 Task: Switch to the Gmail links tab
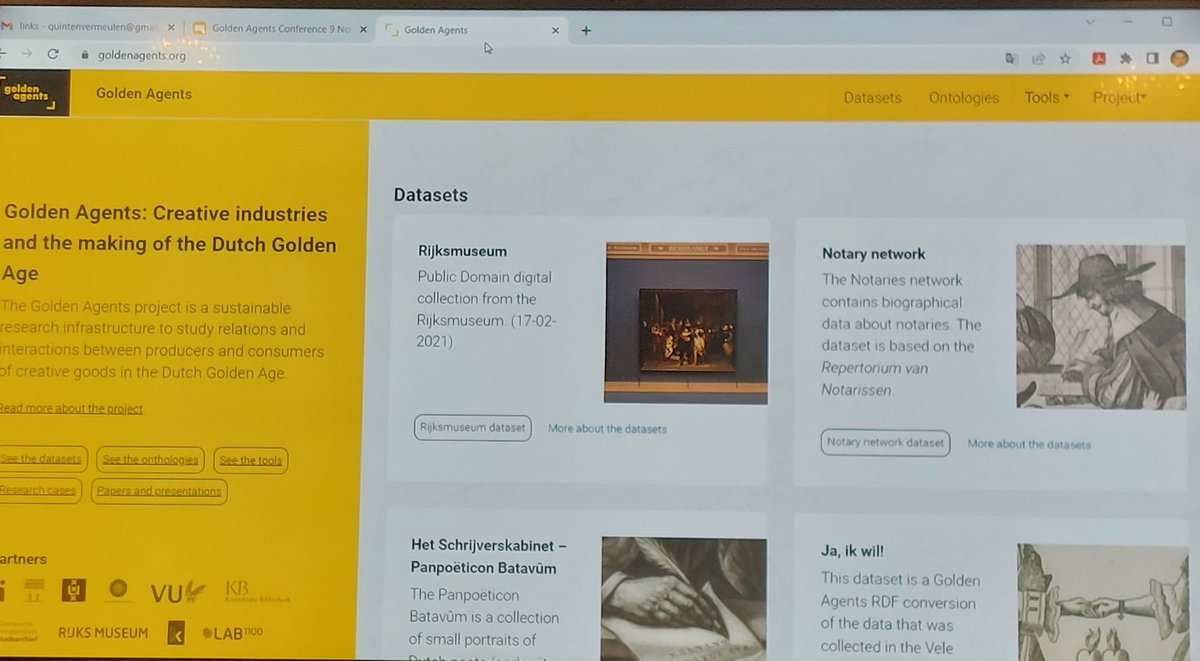click(88, 28)
